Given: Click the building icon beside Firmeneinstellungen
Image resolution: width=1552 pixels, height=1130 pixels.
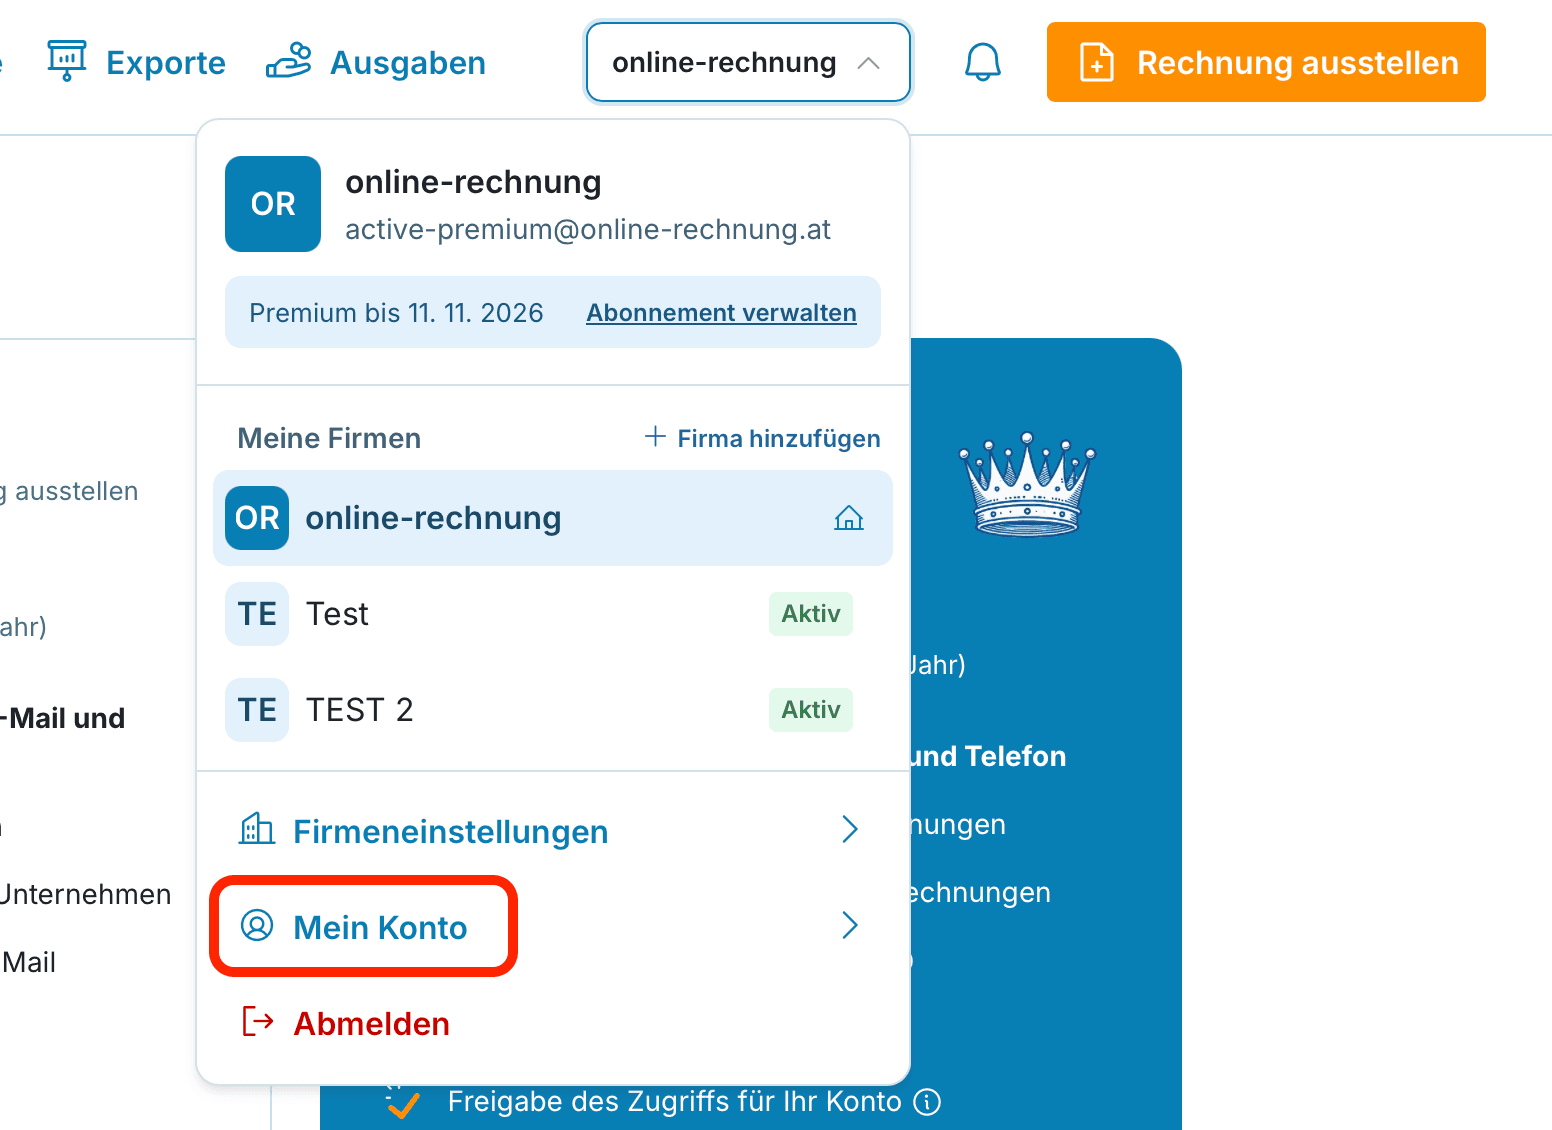Looking at the screenshot, I should pos(257,829).
